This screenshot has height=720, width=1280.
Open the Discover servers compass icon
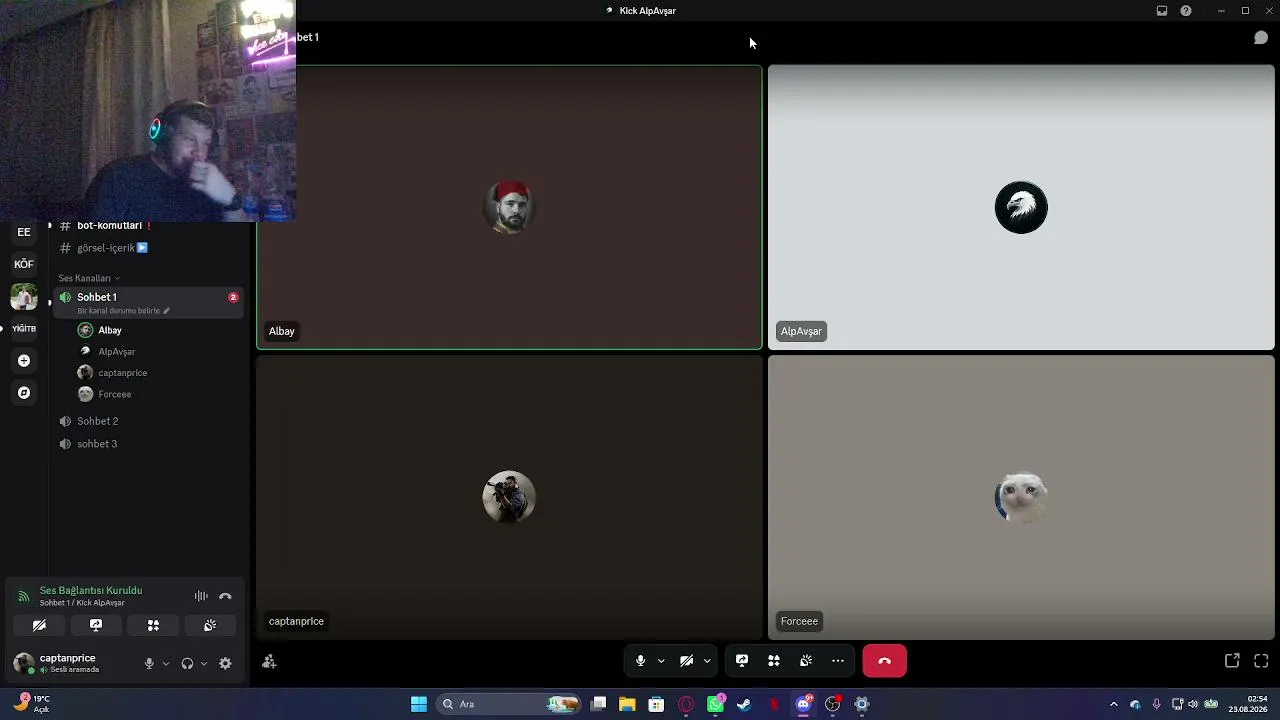(24, 393)
